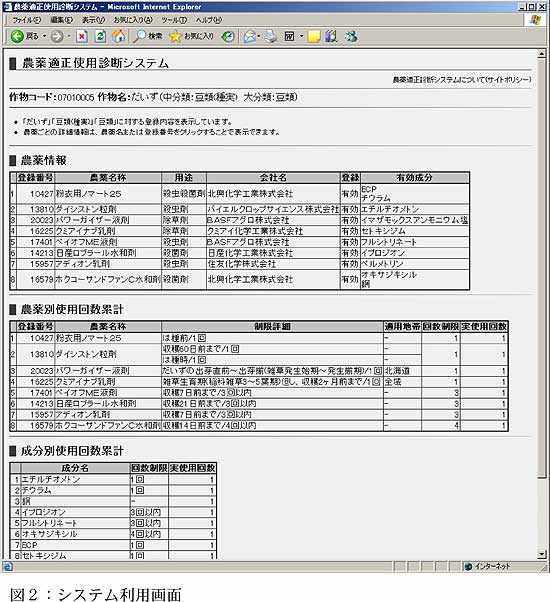Click the vertical scrollbar down arrow
The width and height of the screenshot is (550, 602).
tap(542, 554)
